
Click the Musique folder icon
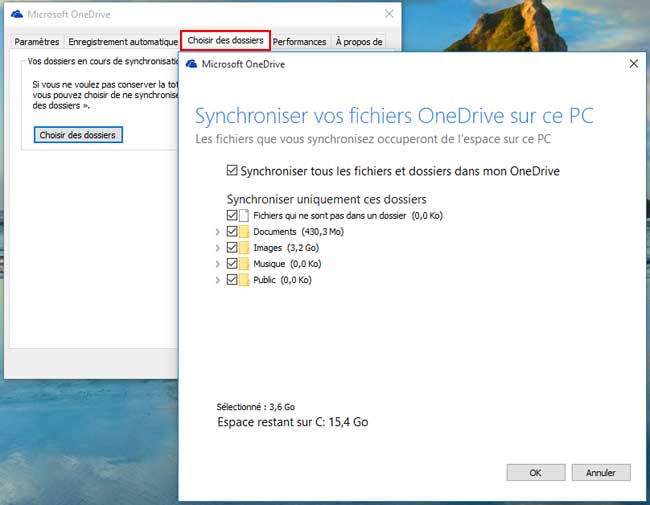click(x=244, y=264)
